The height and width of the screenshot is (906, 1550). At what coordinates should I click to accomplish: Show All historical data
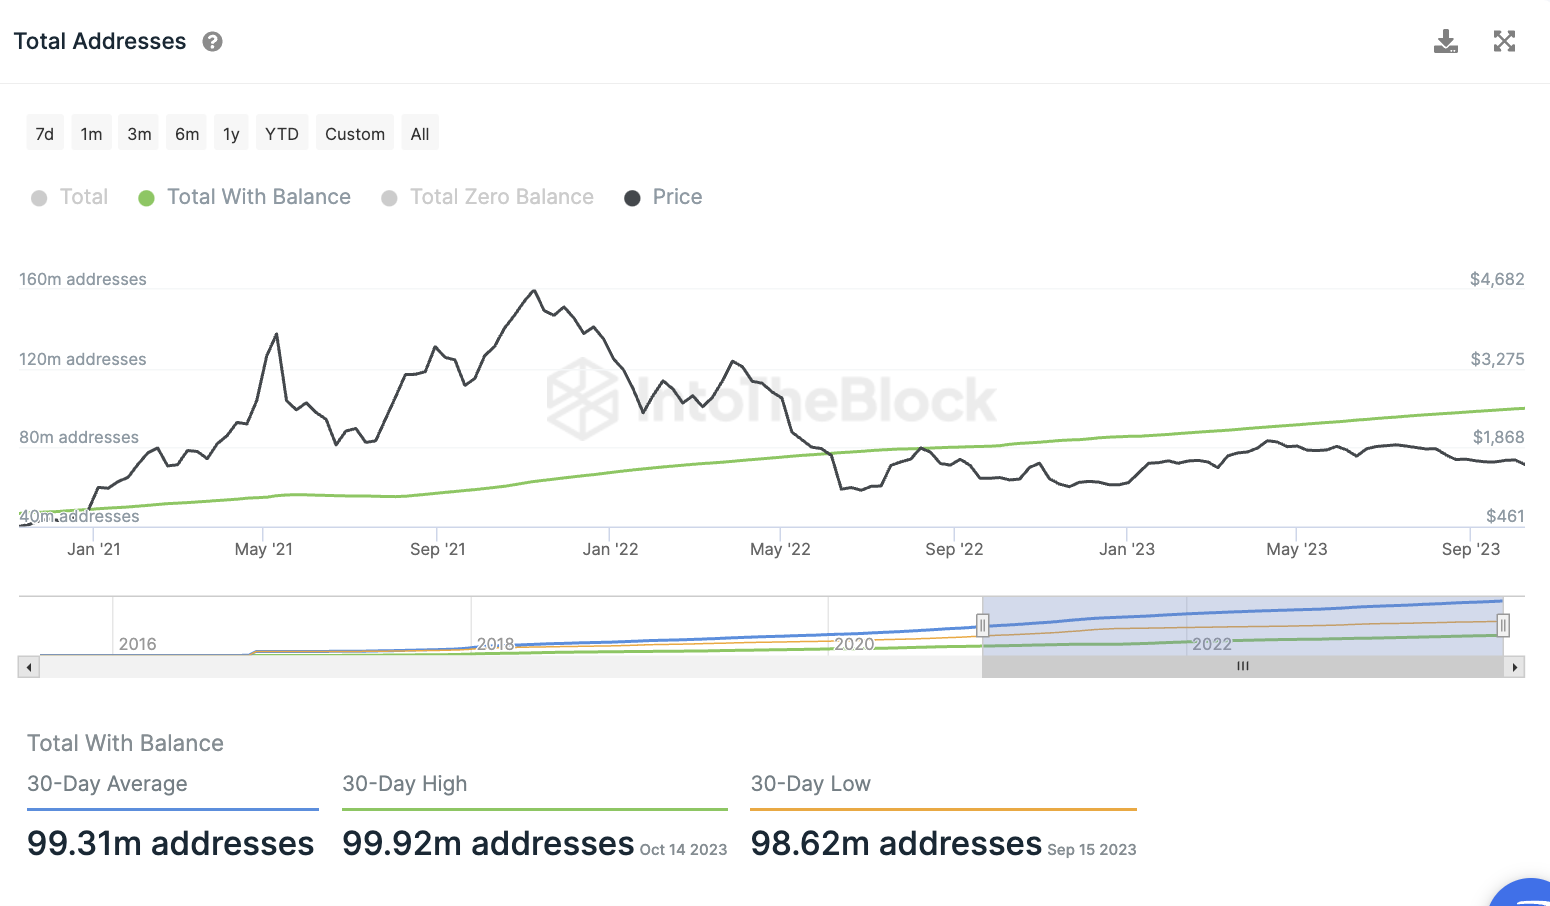[x=420, y=133]
